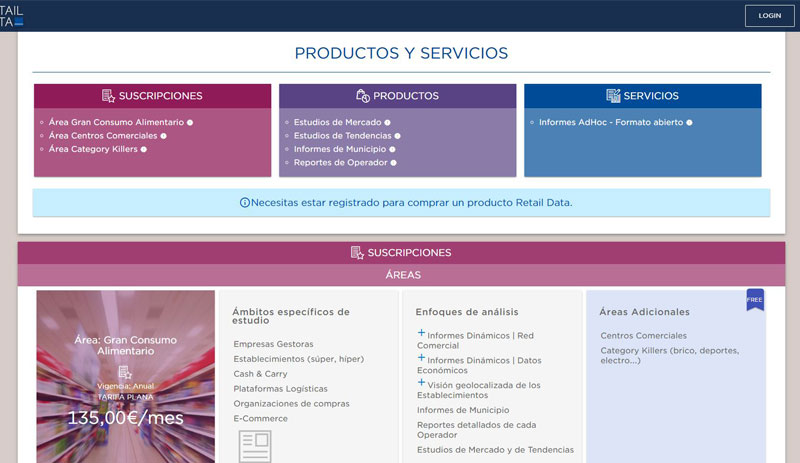Open the Retail Data logo in the header
The image size is (800, 463).
pyautogui.click(x=12, y=16)
